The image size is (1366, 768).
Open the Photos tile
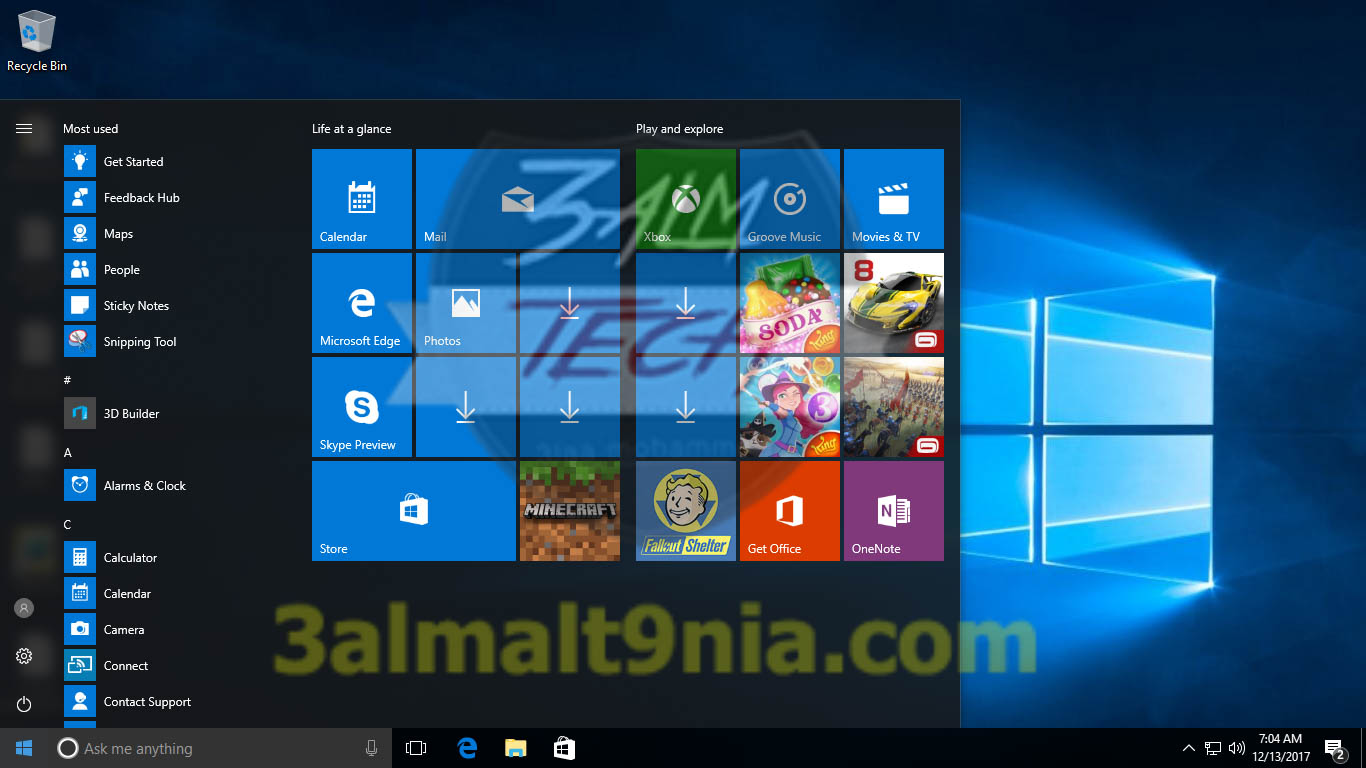point(466,303)
